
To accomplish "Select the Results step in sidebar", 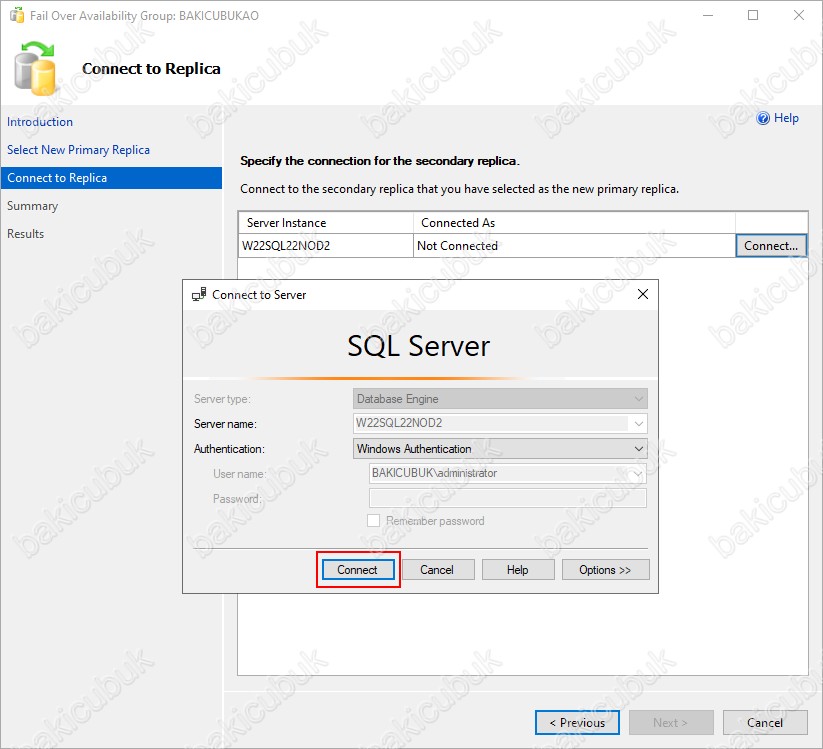I will click(x=26, y=234).
